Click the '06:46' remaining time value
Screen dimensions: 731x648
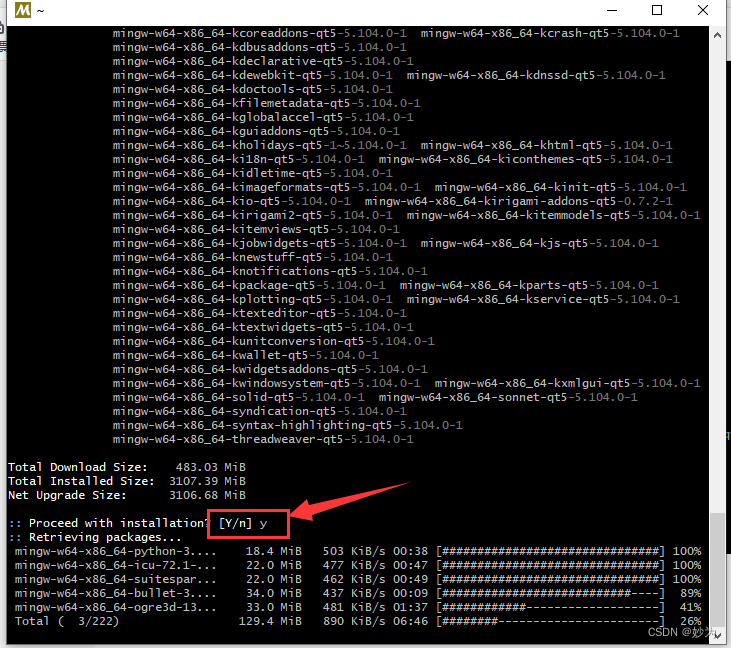pos(410,621)
